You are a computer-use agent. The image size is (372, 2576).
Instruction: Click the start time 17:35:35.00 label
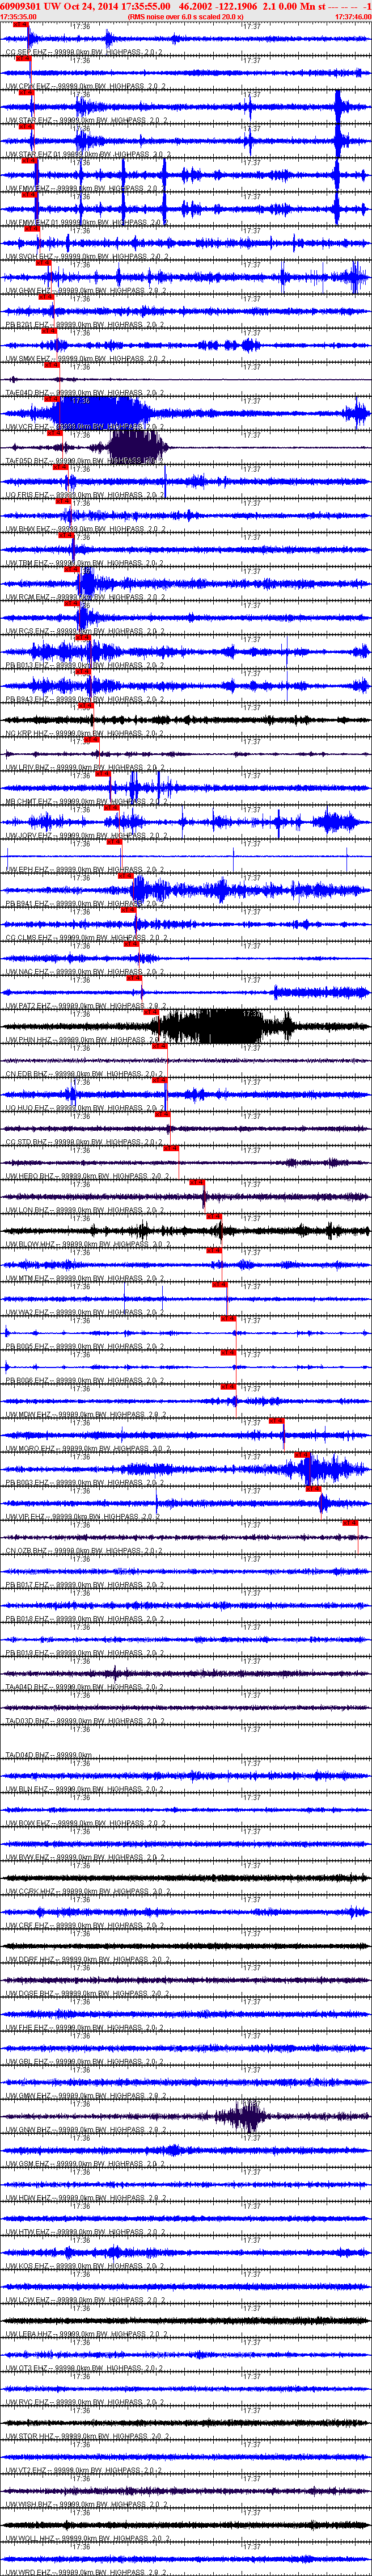click(x=18, y=16)
